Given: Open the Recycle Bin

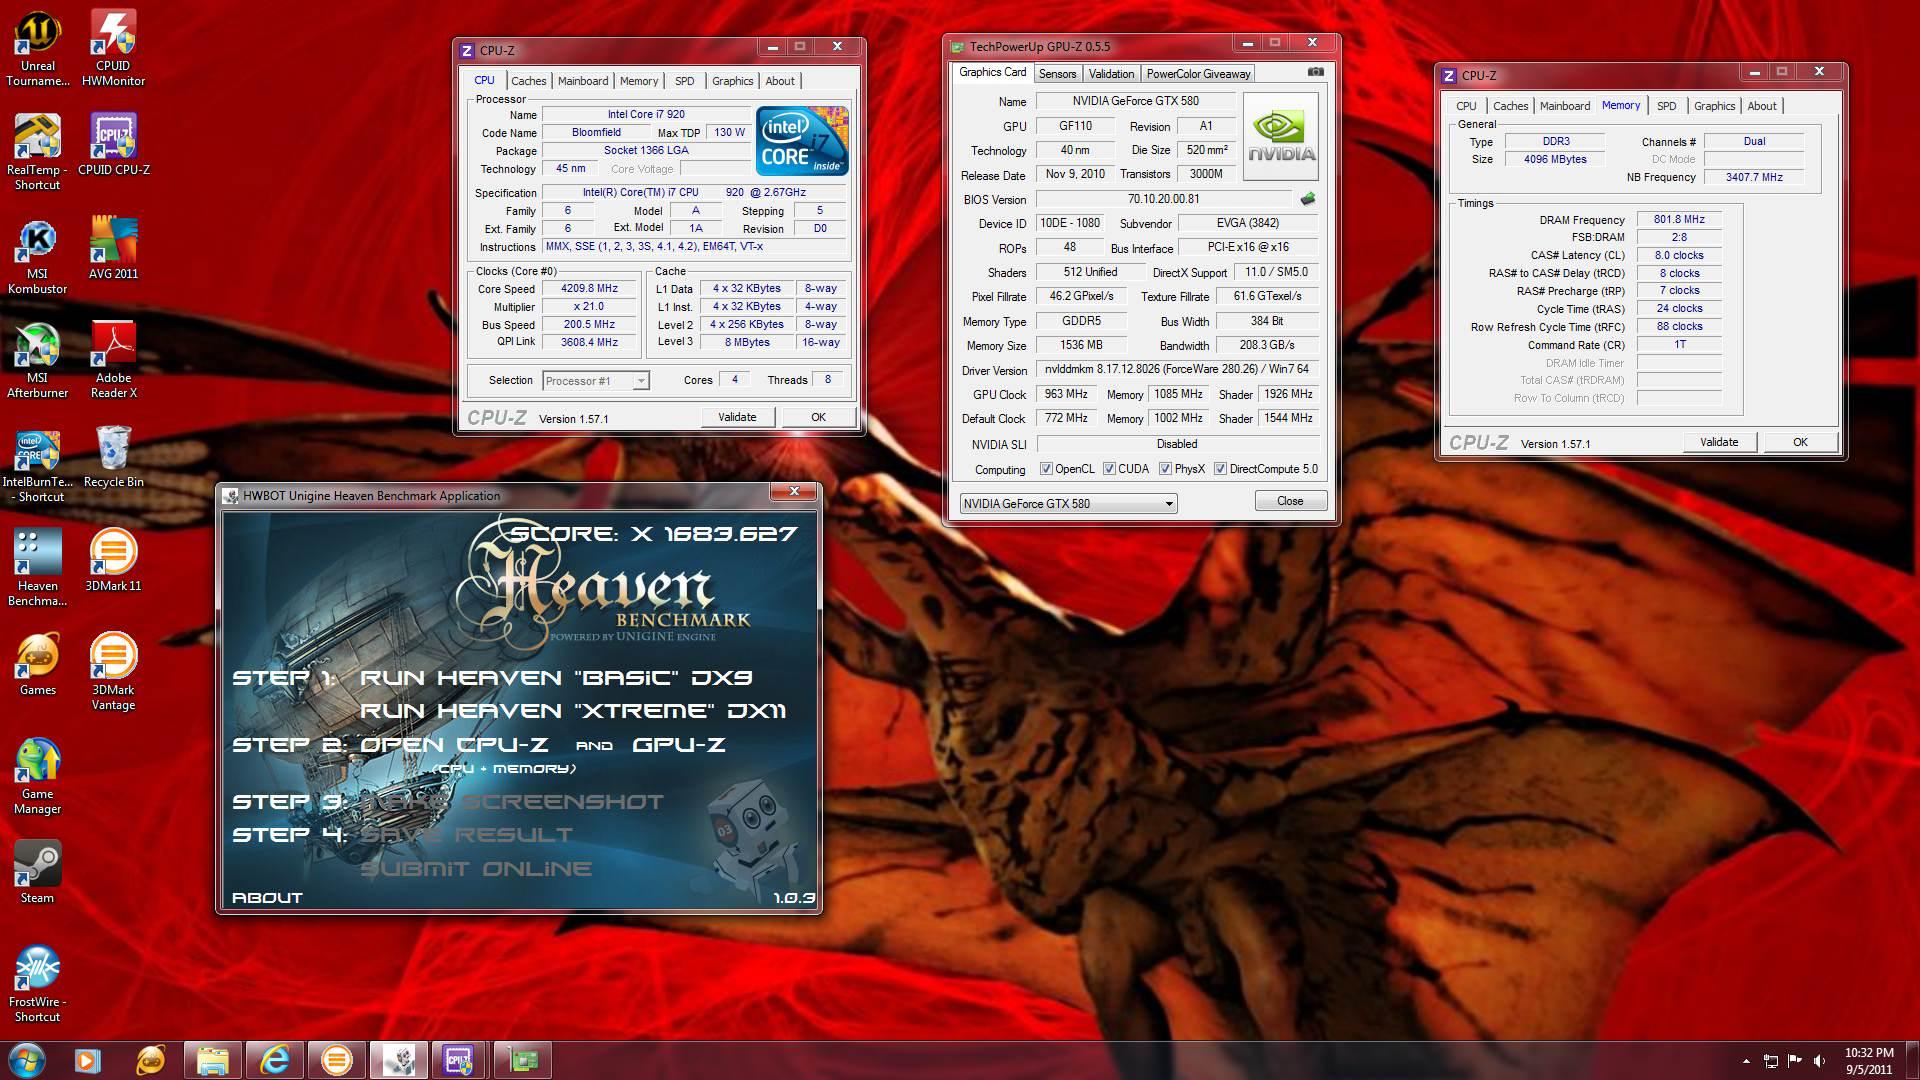Looking at the screenshot, I should (113, 457).
